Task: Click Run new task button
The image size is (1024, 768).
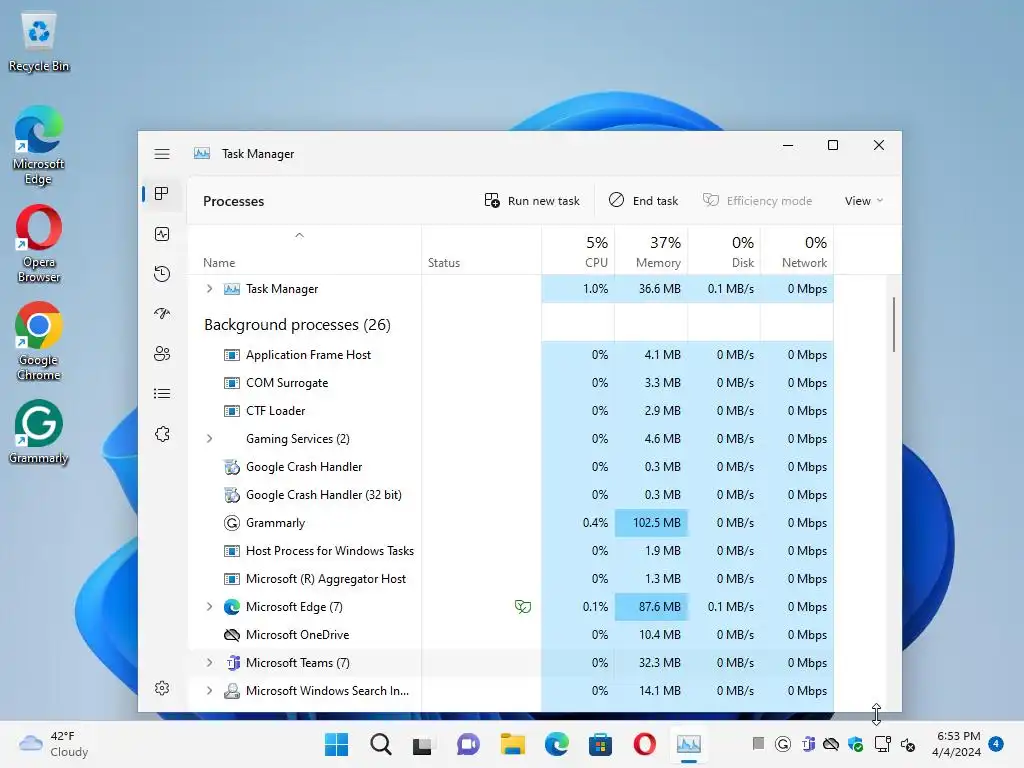Action: click(x=532, y=201)
